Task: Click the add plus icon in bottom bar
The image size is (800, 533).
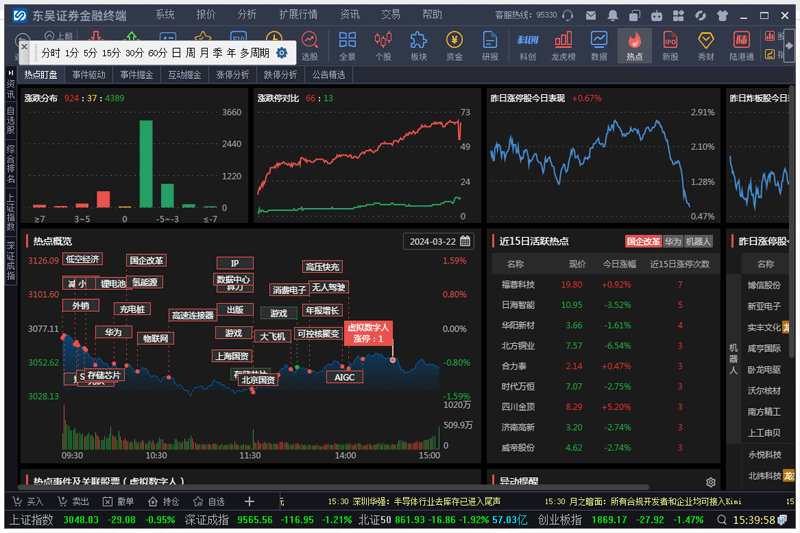Action: tap(249, 501)
